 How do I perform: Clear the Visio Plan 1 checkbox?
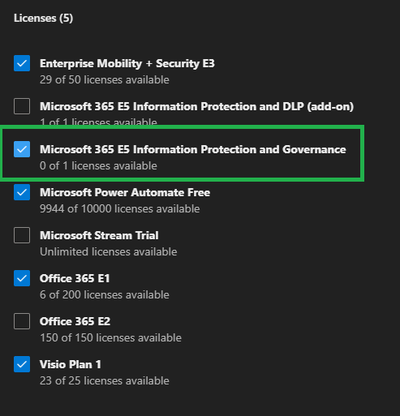point(22,364)
